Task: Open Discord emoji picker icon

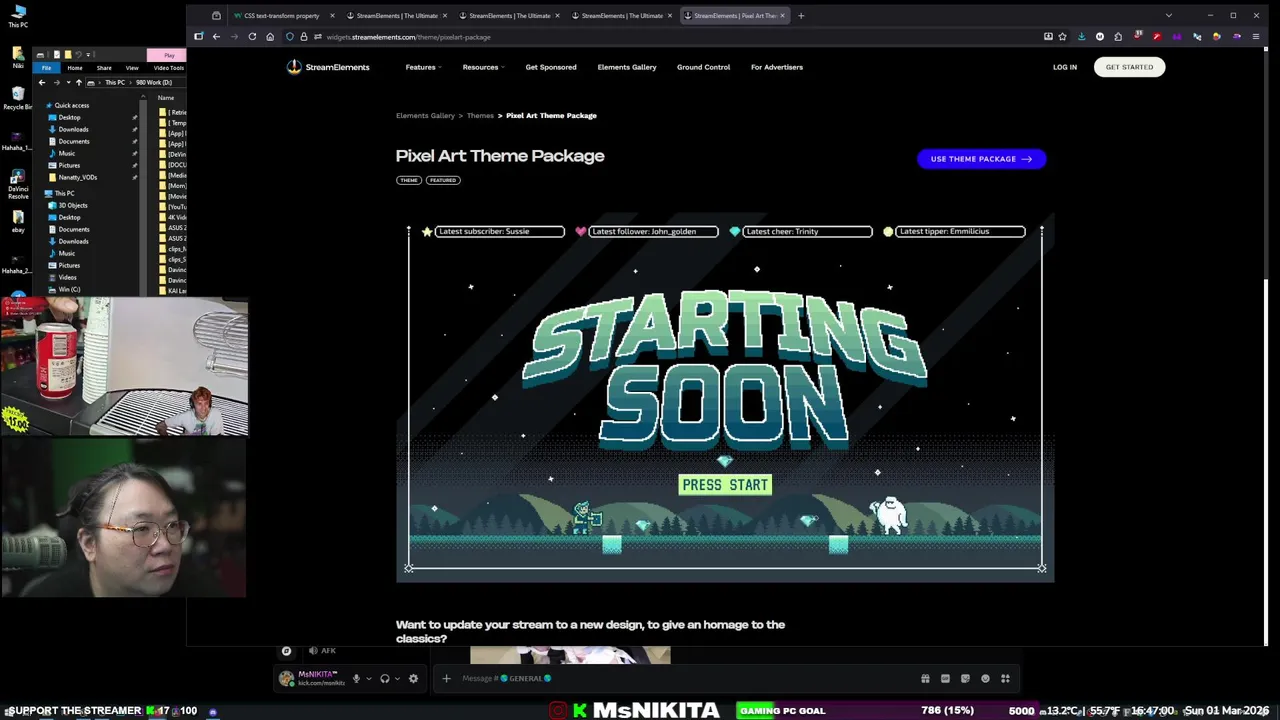Action: [985, 678]
